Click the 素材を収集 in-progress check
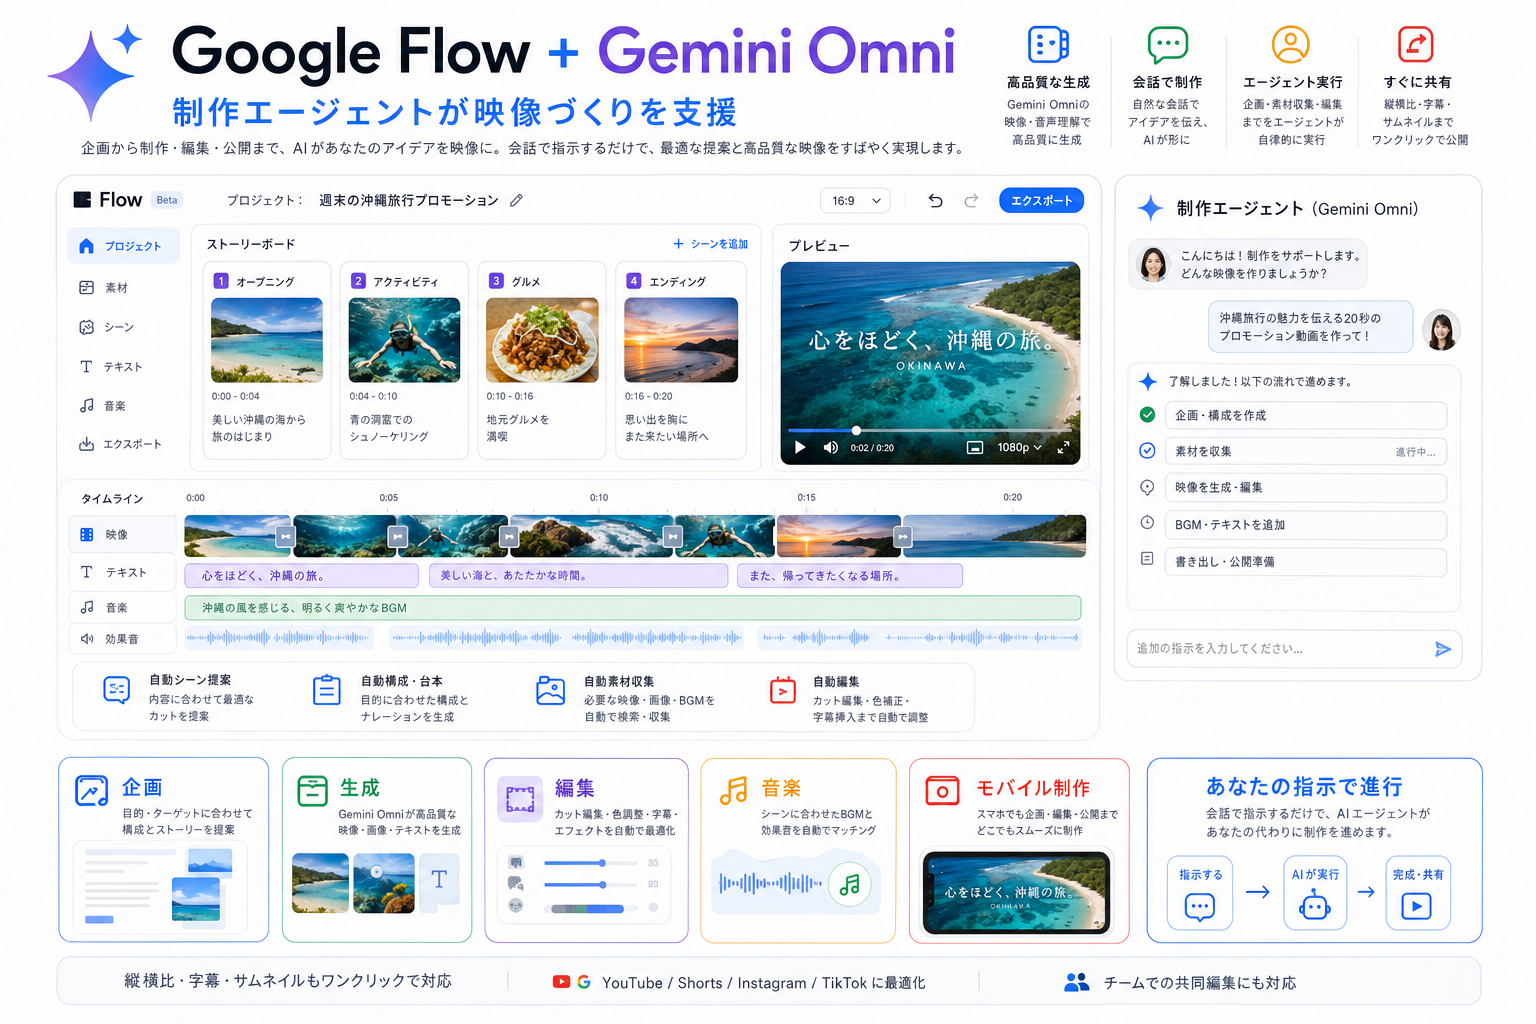The width and height of the screenshot is (1536, 1024). pyautogui.click(x=1147, y=451)
